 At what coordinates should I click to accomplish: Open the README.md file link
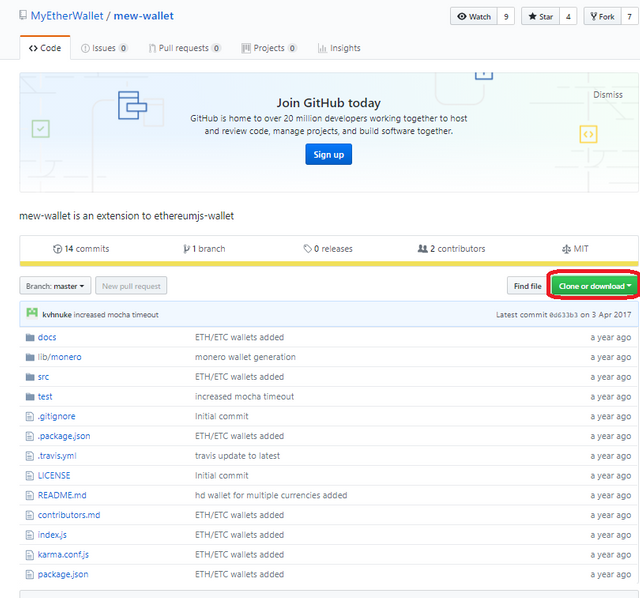click(x=62, y=495)
